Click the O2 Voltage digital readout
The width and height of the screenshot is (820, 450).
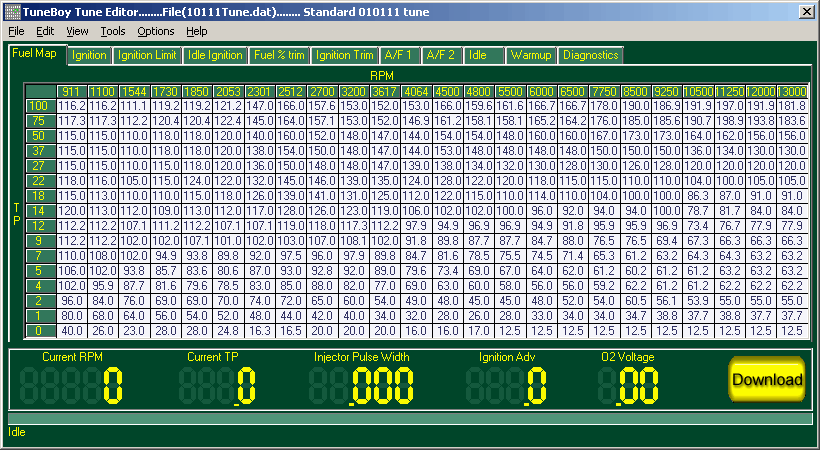click(629, 386)
